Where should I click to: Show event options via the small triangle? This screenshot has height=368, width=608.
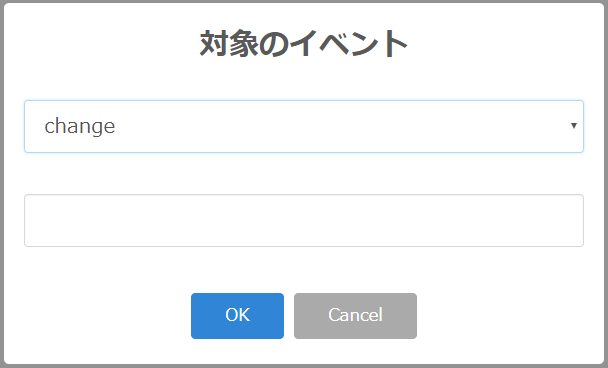[573, 126]
